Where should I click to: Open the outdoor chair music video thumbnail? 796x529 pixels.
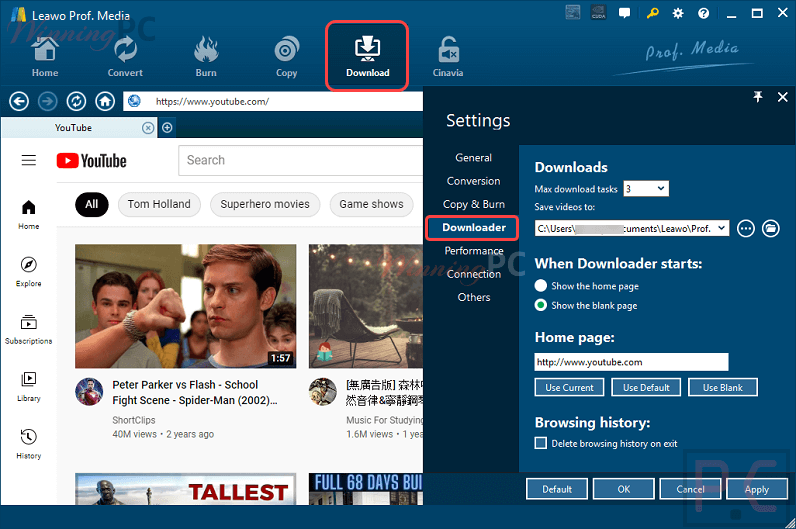pos(366,306)
